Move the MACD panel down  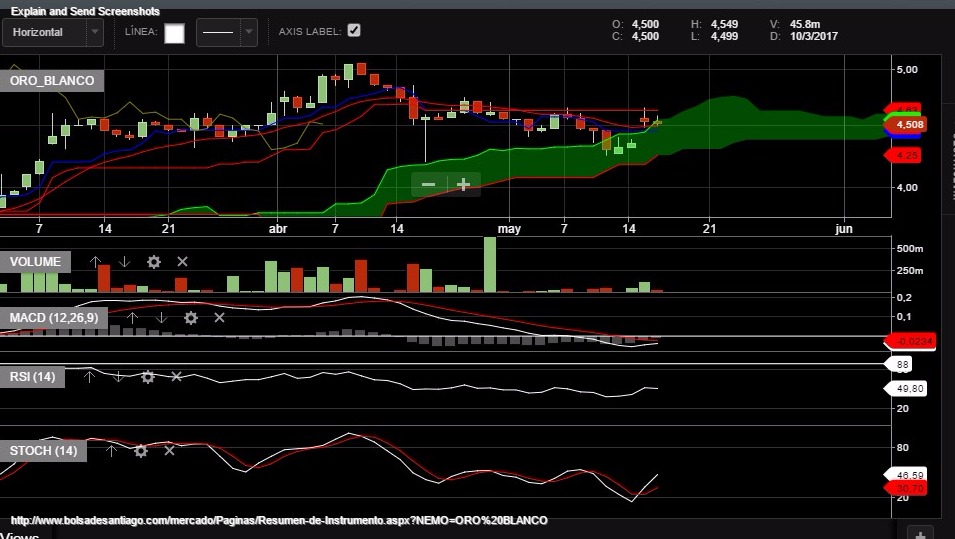coord(161,318)
